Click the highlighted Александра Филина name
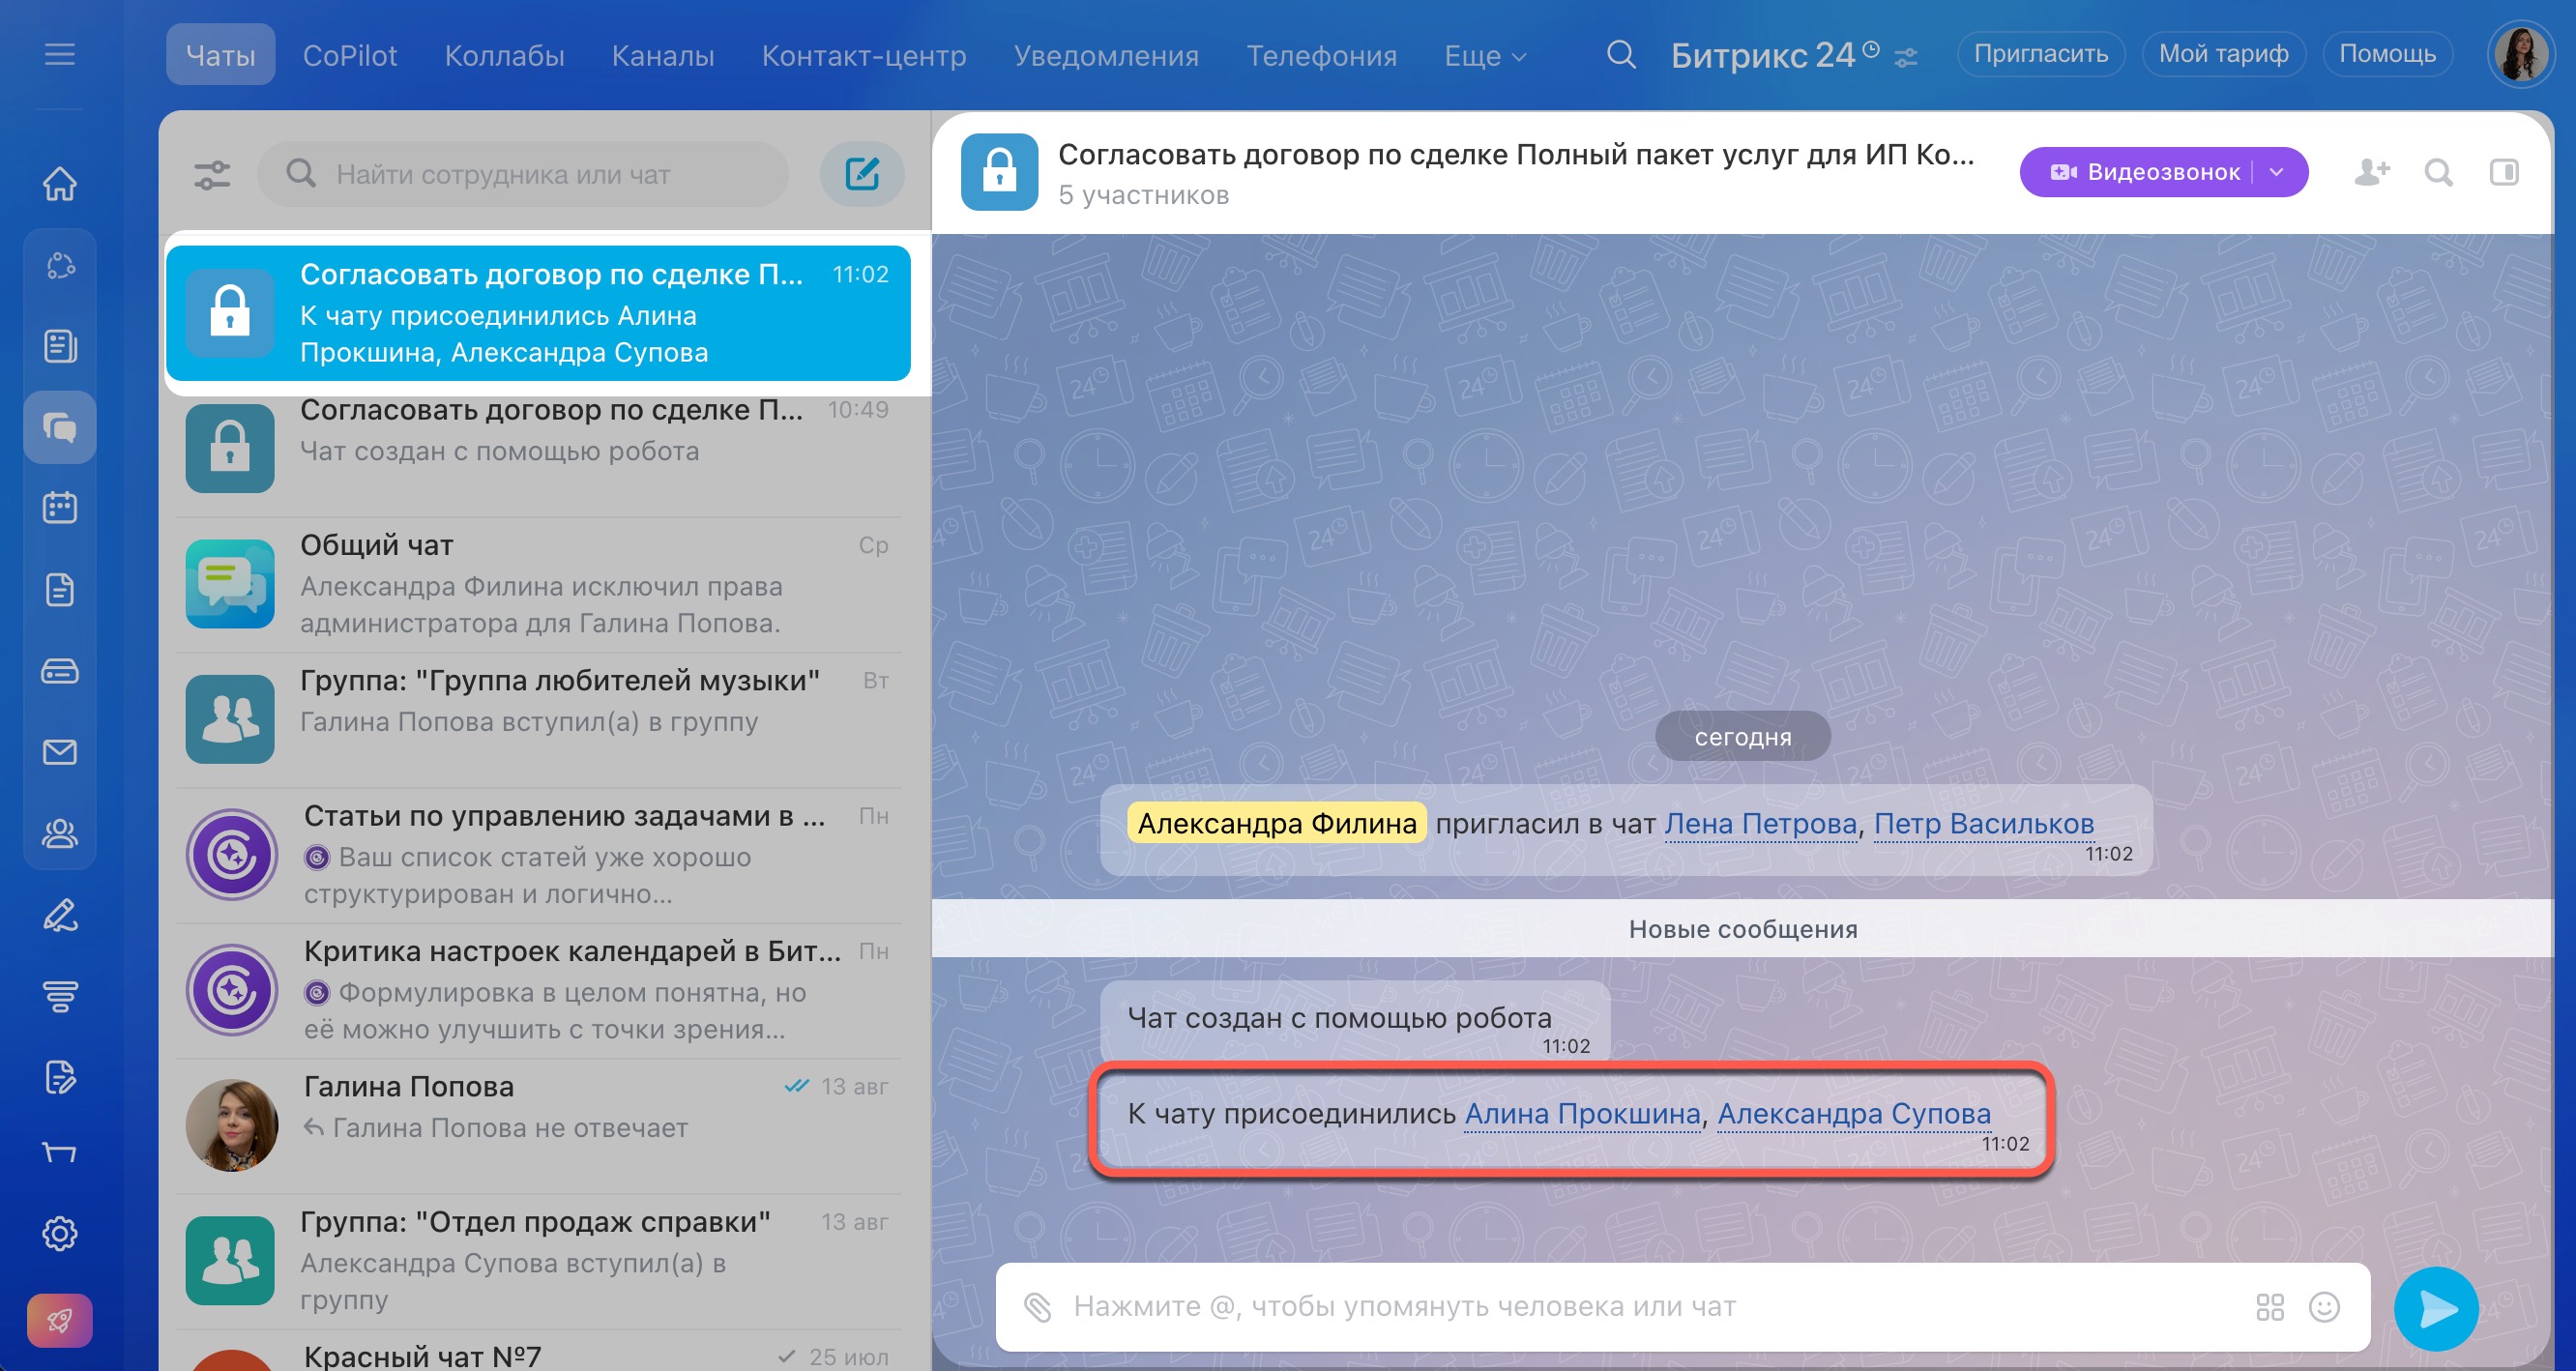The width and height of the screenshot is (2576, 1371). tap(1277, 824)
